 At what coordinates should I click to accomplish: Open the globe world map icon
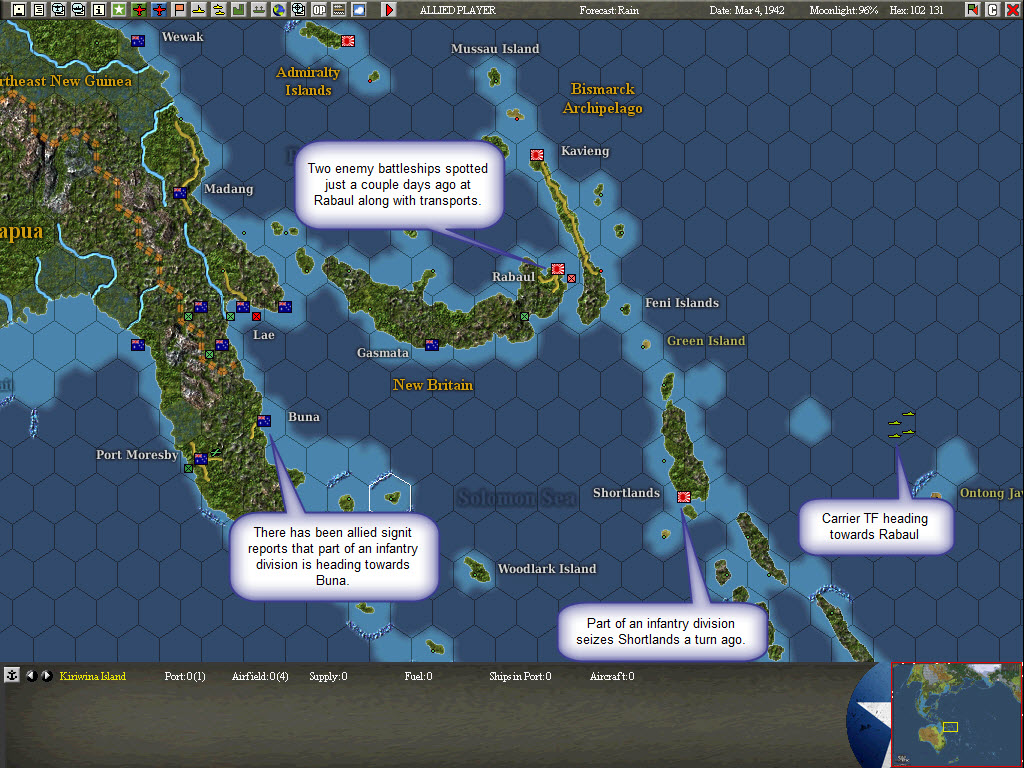[x=279, y=10]
